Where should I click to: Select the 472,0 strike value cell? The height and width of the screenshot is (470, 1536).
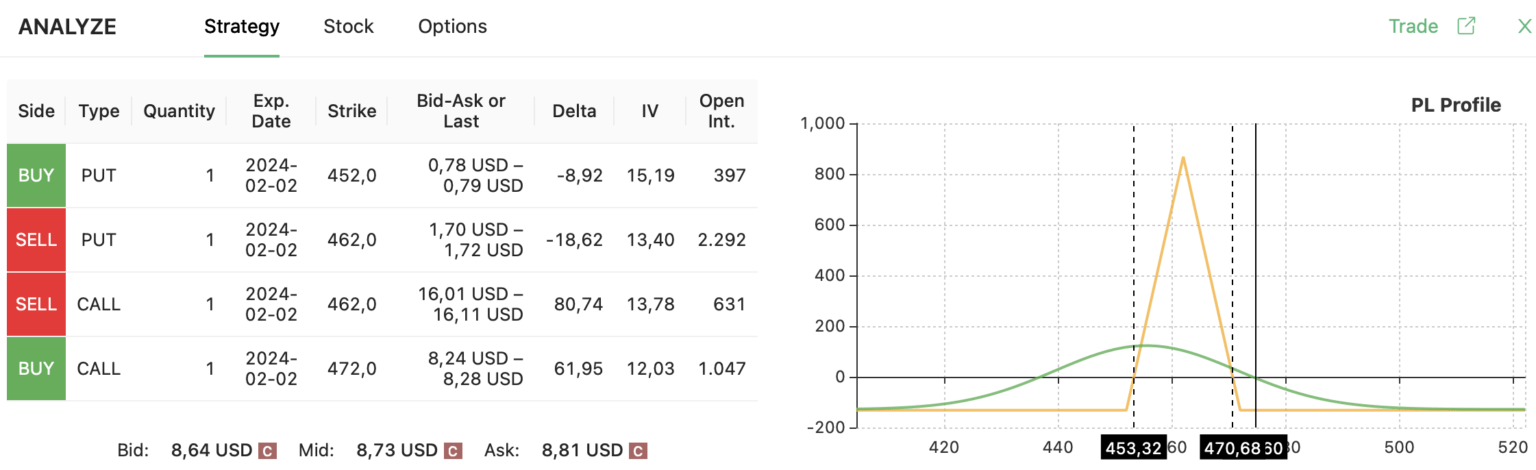(x=352, y=368)
